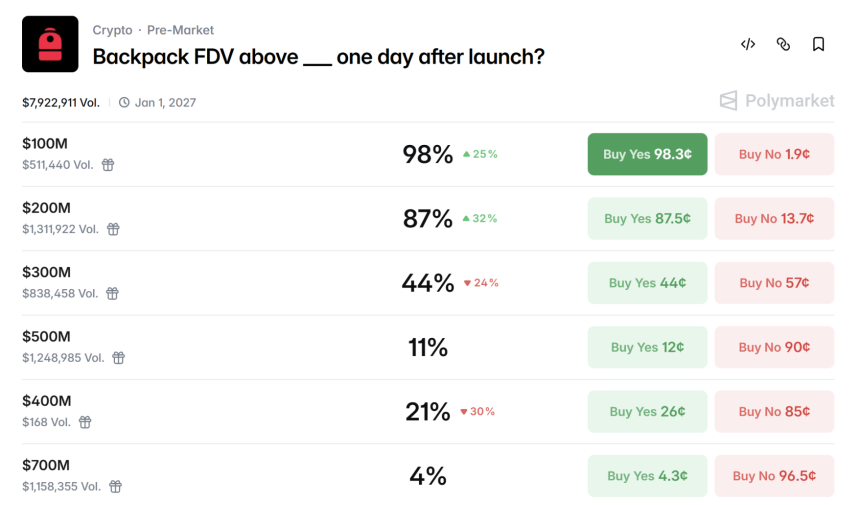Bookmark this Backpack FDV market
The width and height of the screenshot is (860, 505).
coord(818,44)
